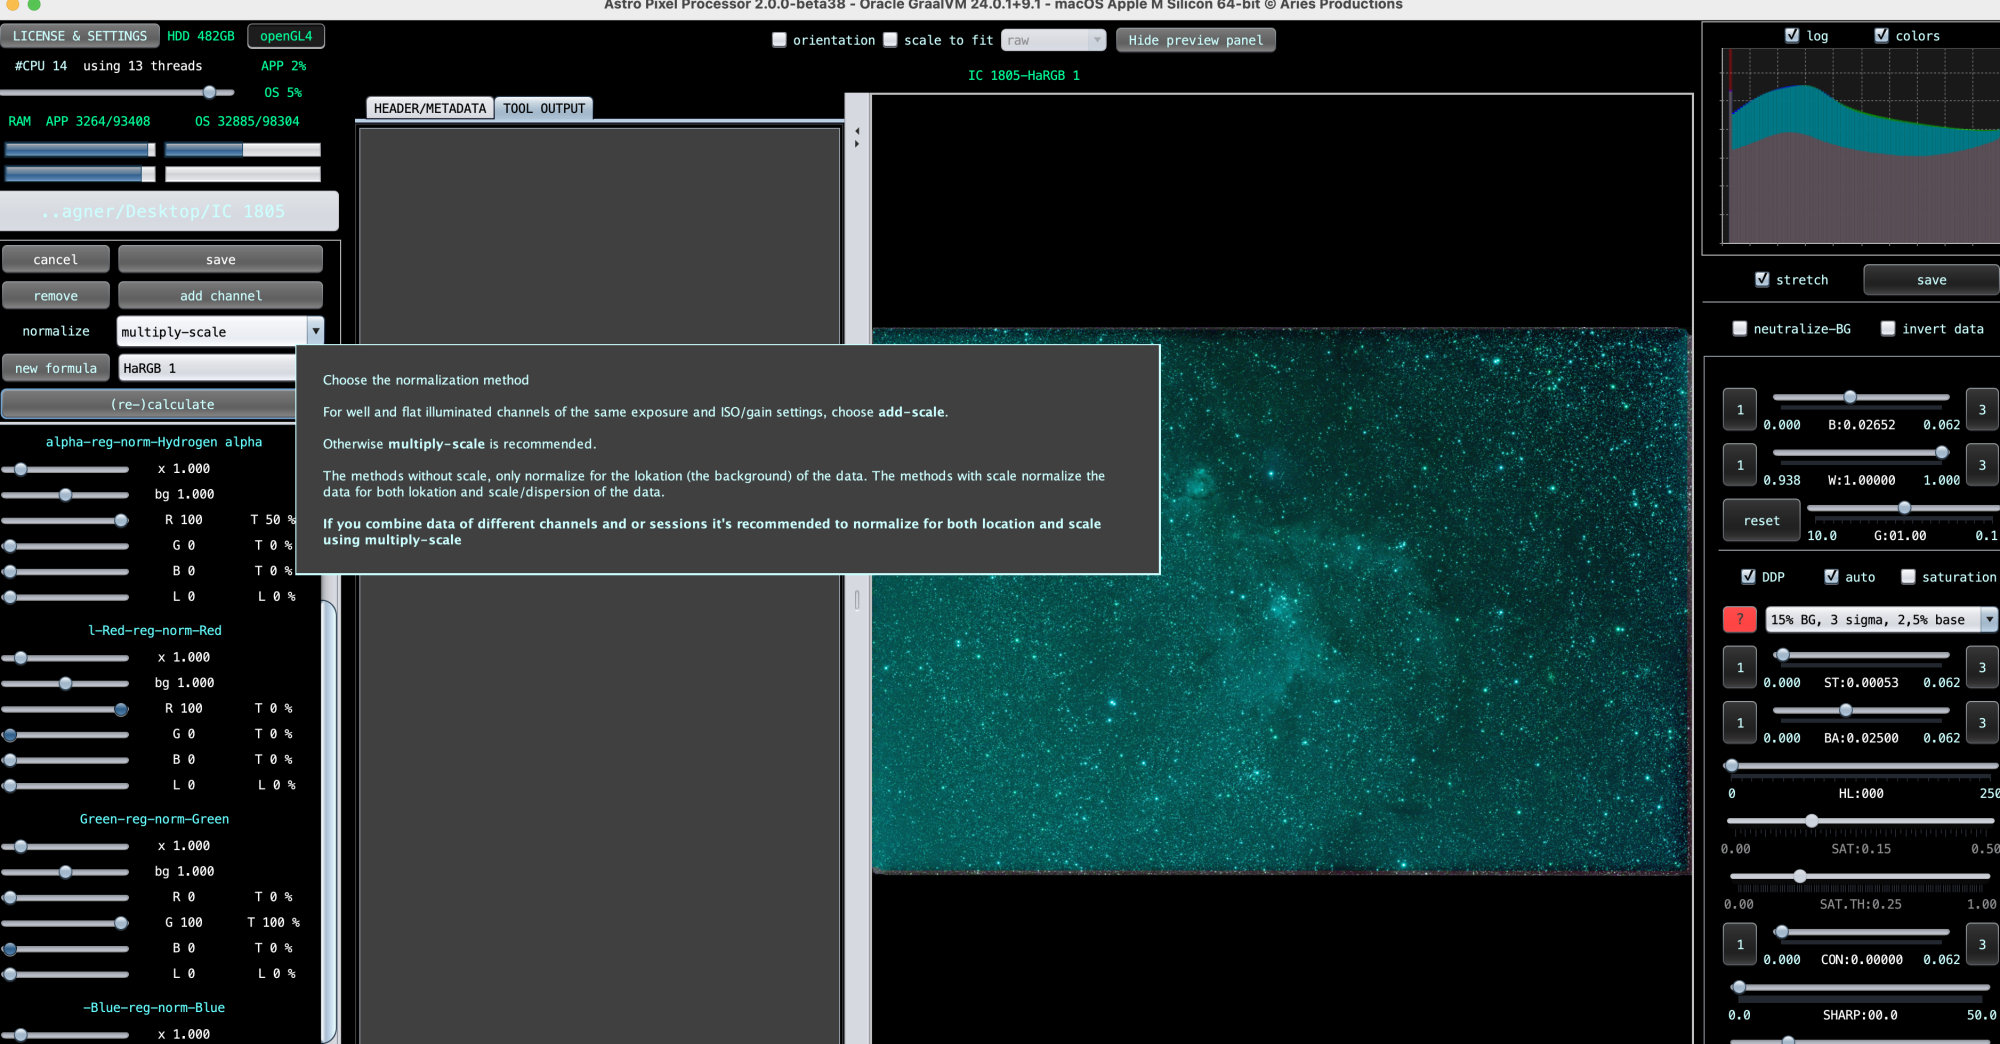Expand the DDP preset dropdown

pyautogui.click(x=1881, y=619)
